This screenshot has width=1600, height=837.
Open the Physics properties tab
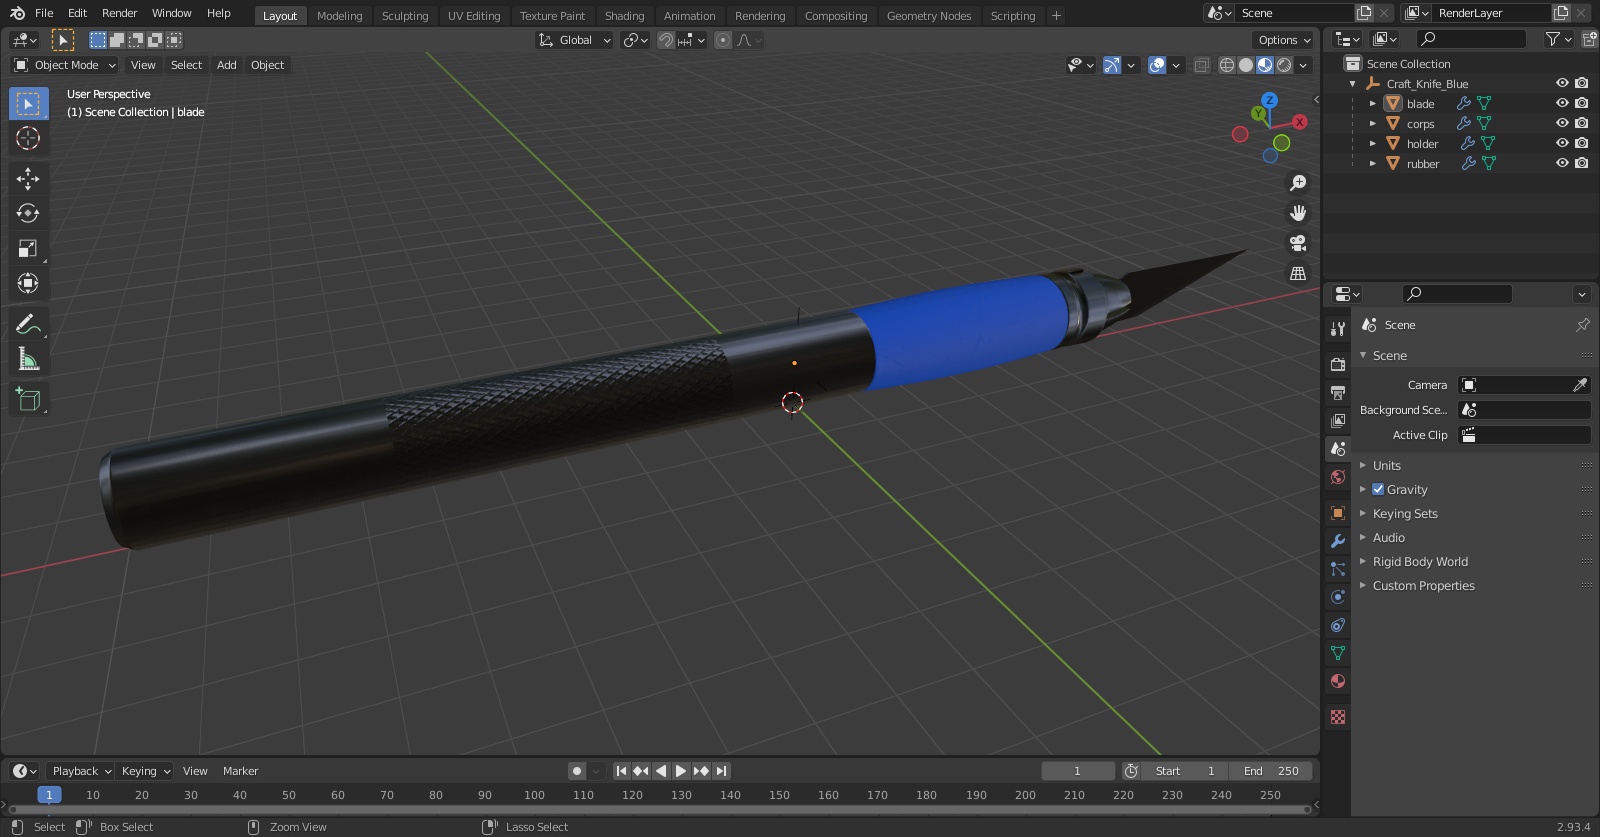coord(1338,597)
